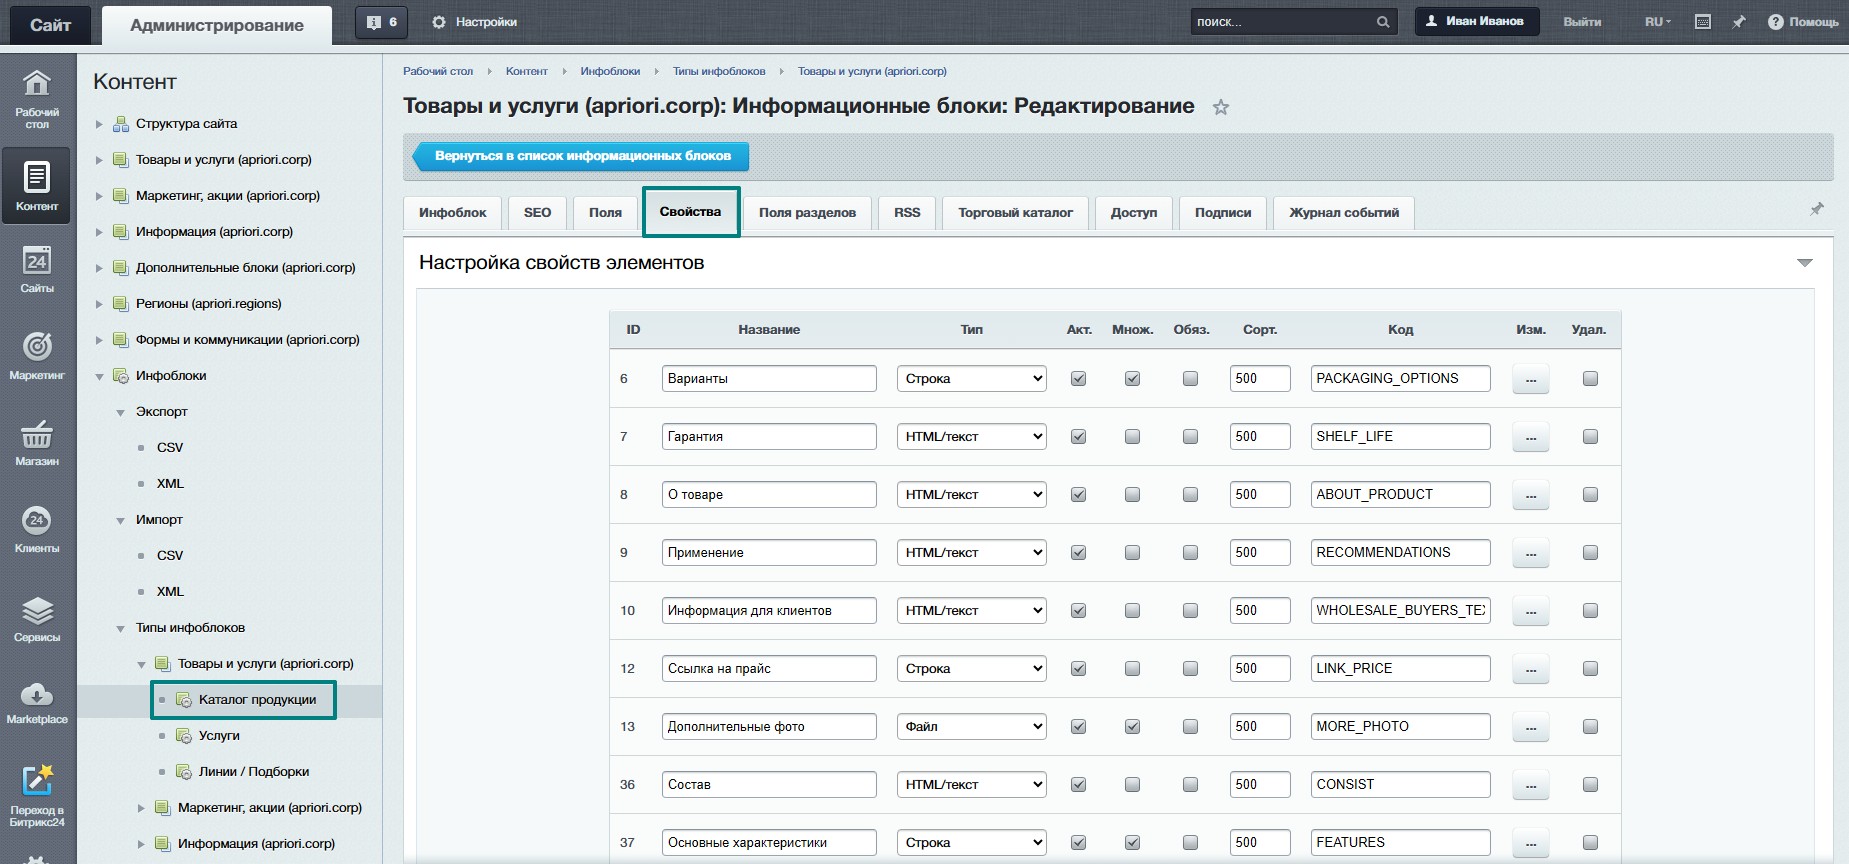Click the notifications icon showing 6
1849x864 pixels.
tap(381, 22)
